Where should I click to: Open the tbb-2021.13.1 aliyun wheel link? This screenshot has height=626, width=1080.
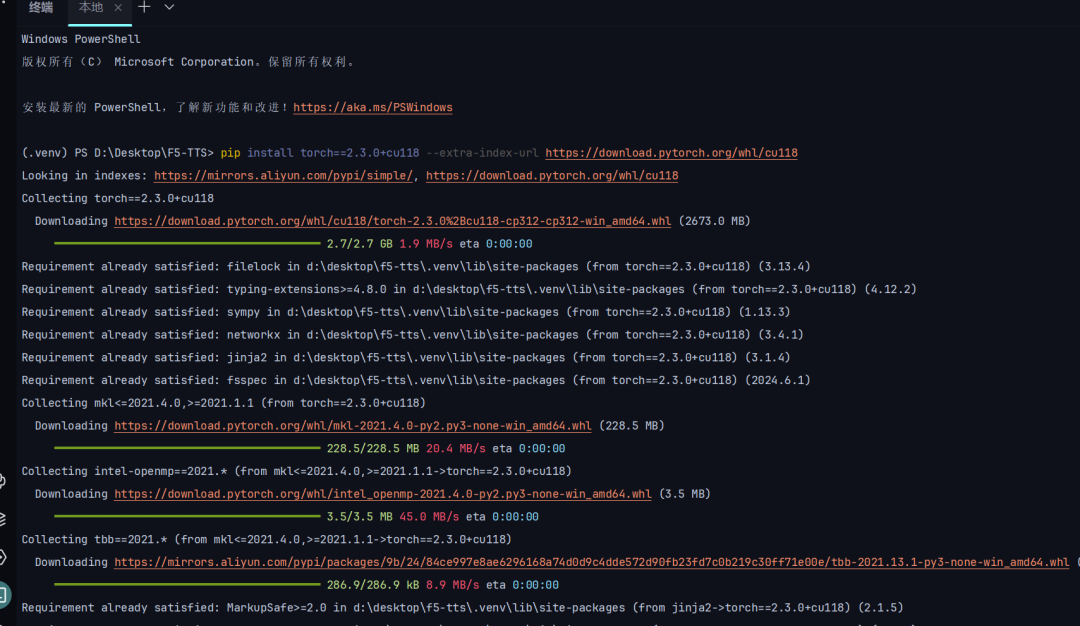592,562
